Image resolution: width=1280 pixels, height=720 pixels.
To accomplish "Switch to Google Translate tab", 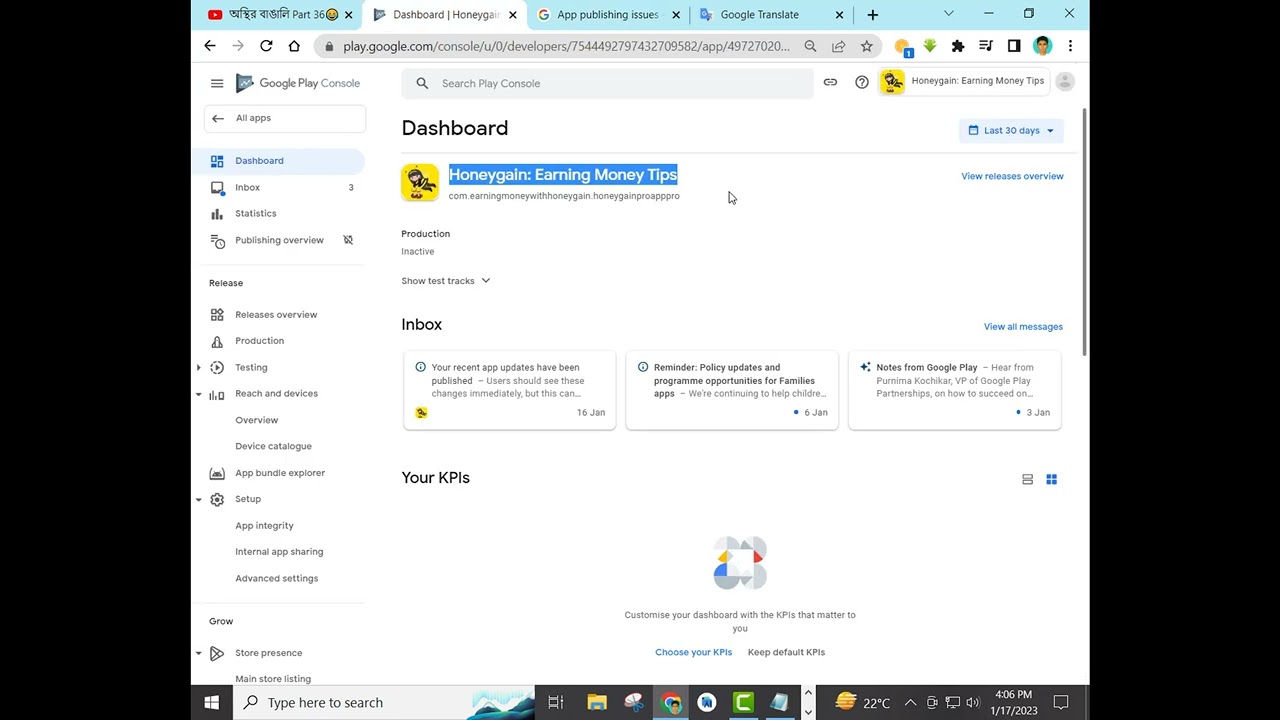I will click(x=770, y=15).
